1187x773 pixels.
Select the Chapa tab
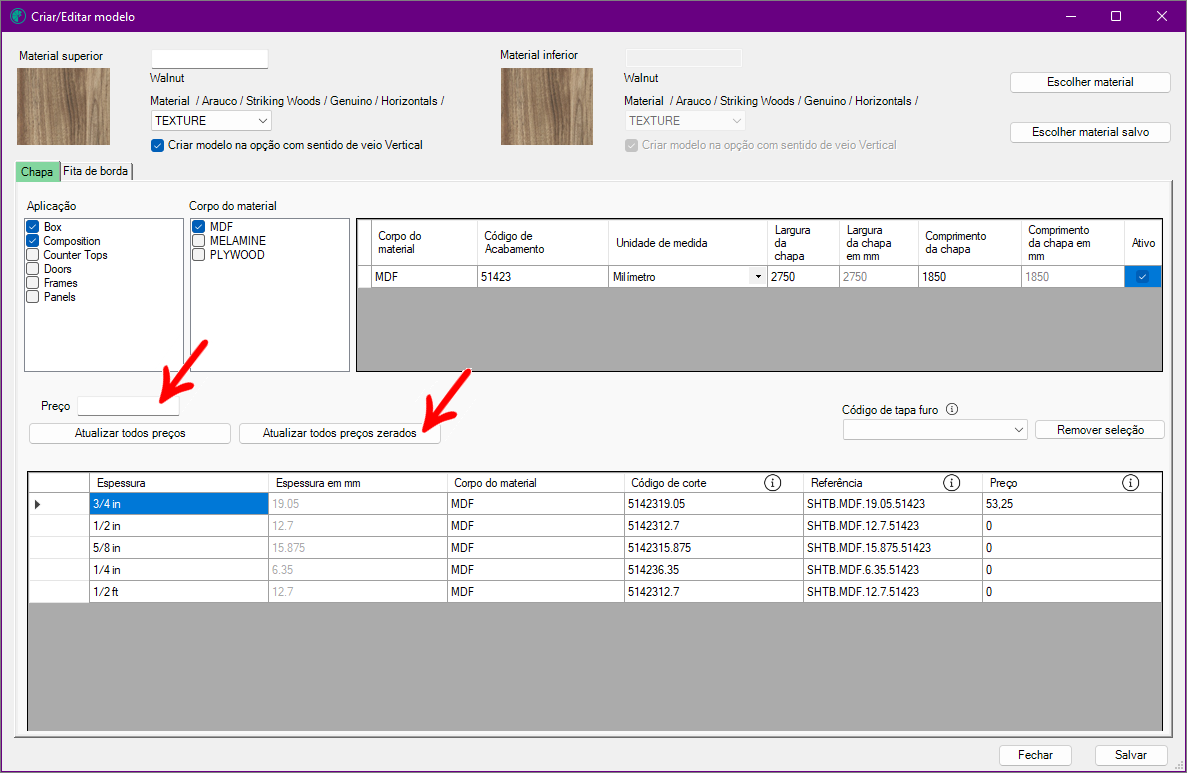coord(37,171)
